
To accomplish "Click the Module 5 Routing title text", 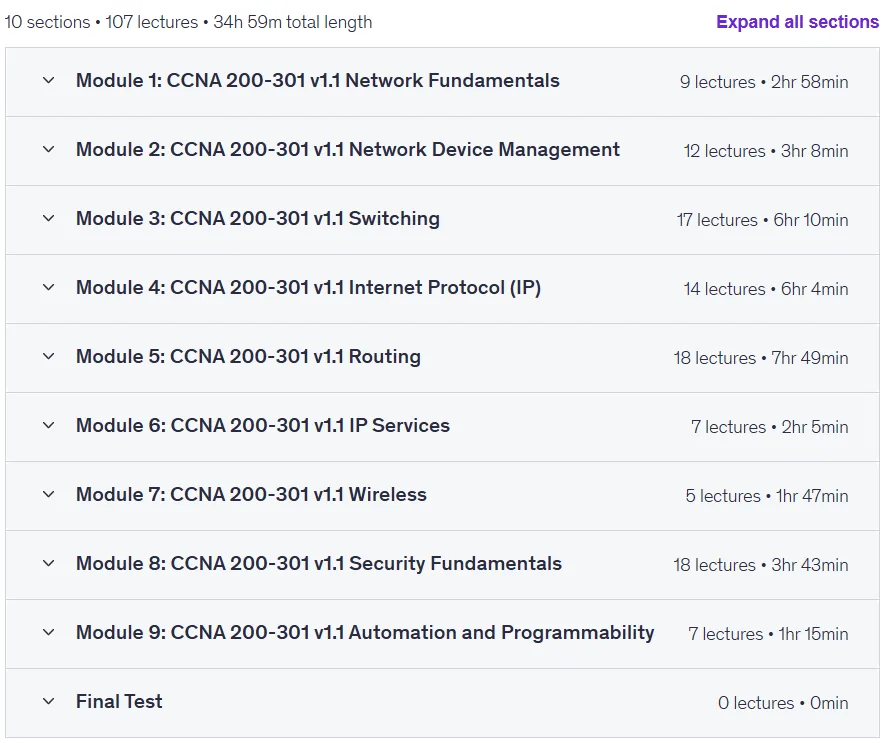I will [x=248, y=356].
